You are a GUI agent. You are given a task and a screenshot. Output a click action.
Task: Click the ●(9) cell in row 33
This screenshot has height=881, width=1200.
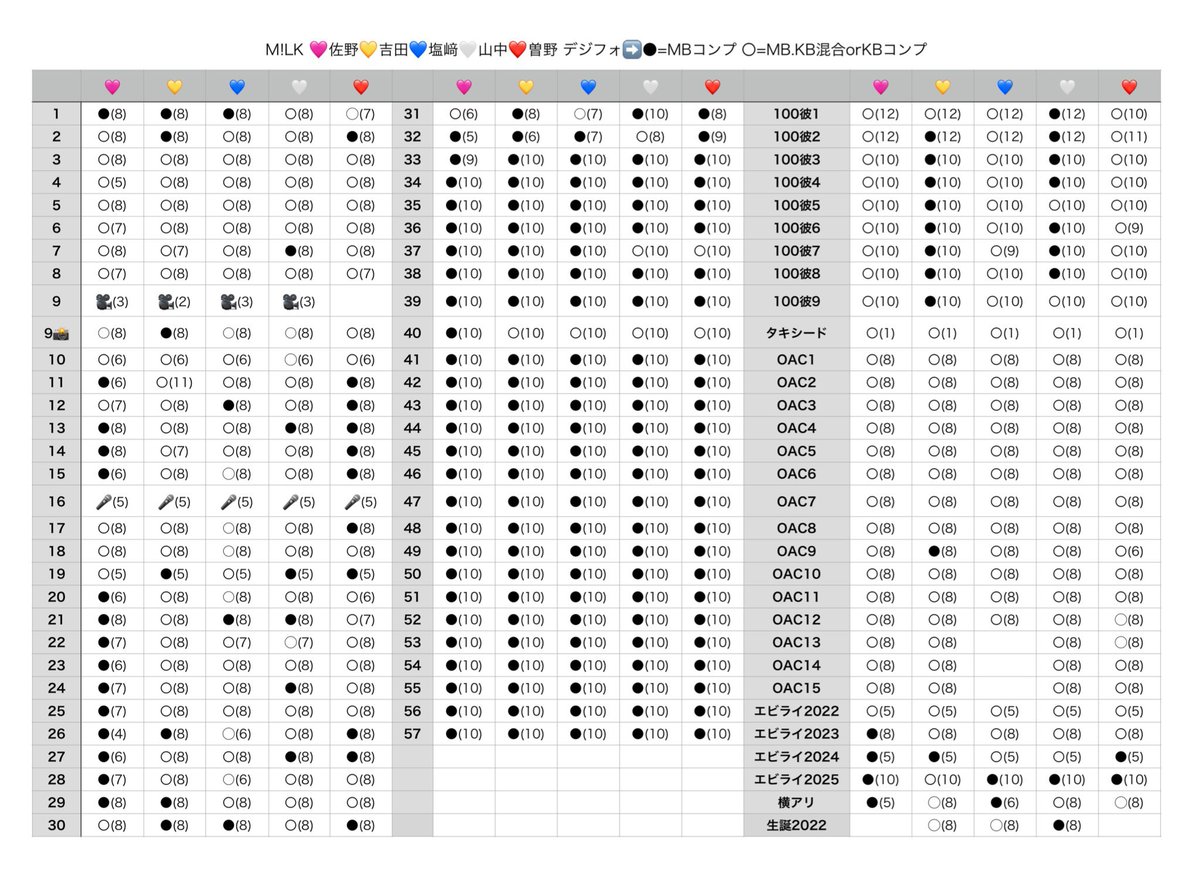click(x=464, y=159)
